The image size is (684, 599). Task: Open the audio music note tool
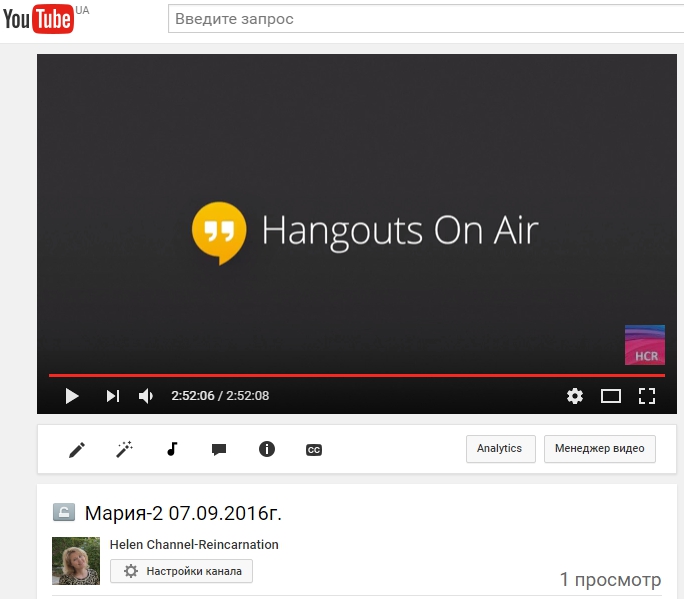pyautogui.click(x=172, y=450)
